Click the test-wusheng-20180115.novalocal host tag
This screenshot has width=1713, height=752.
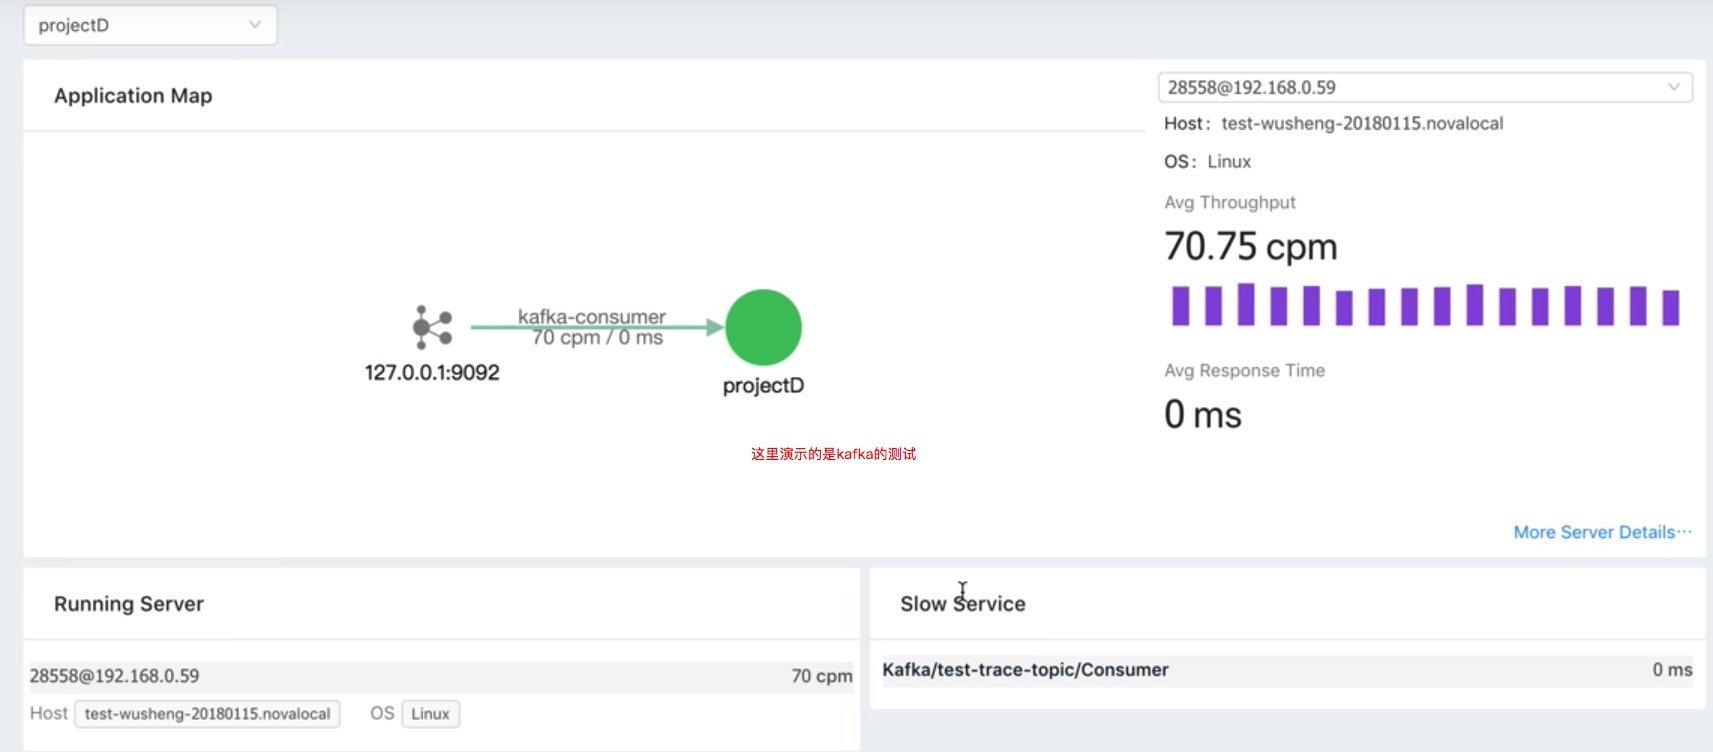coord(207,714)
